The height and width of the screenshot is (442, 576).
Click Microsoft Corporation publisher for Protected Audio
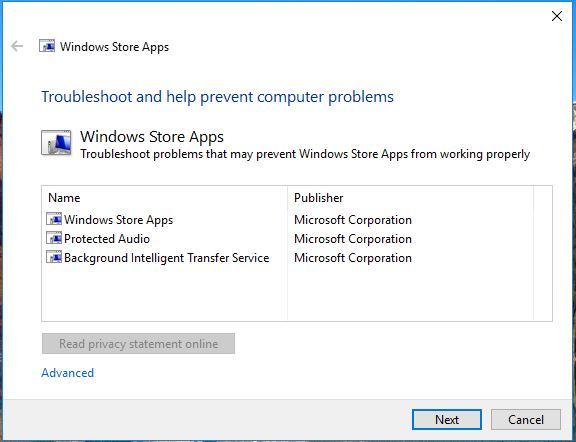click(x=353, y=239)
